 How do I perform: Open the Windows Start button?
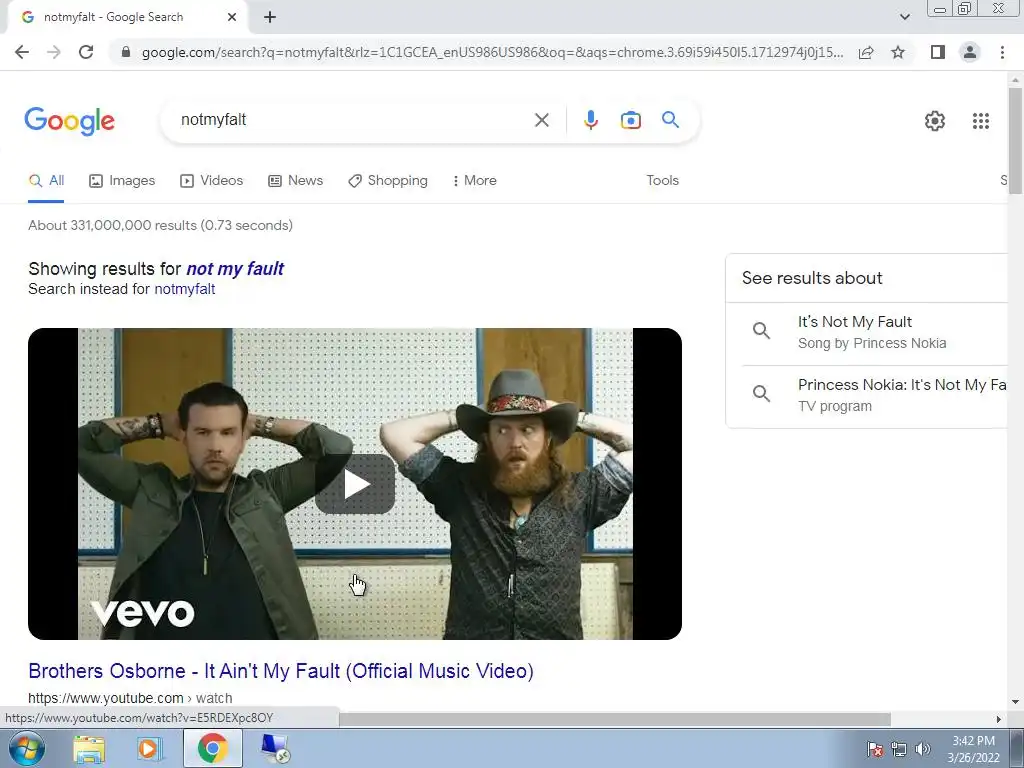tap(27, 748)
